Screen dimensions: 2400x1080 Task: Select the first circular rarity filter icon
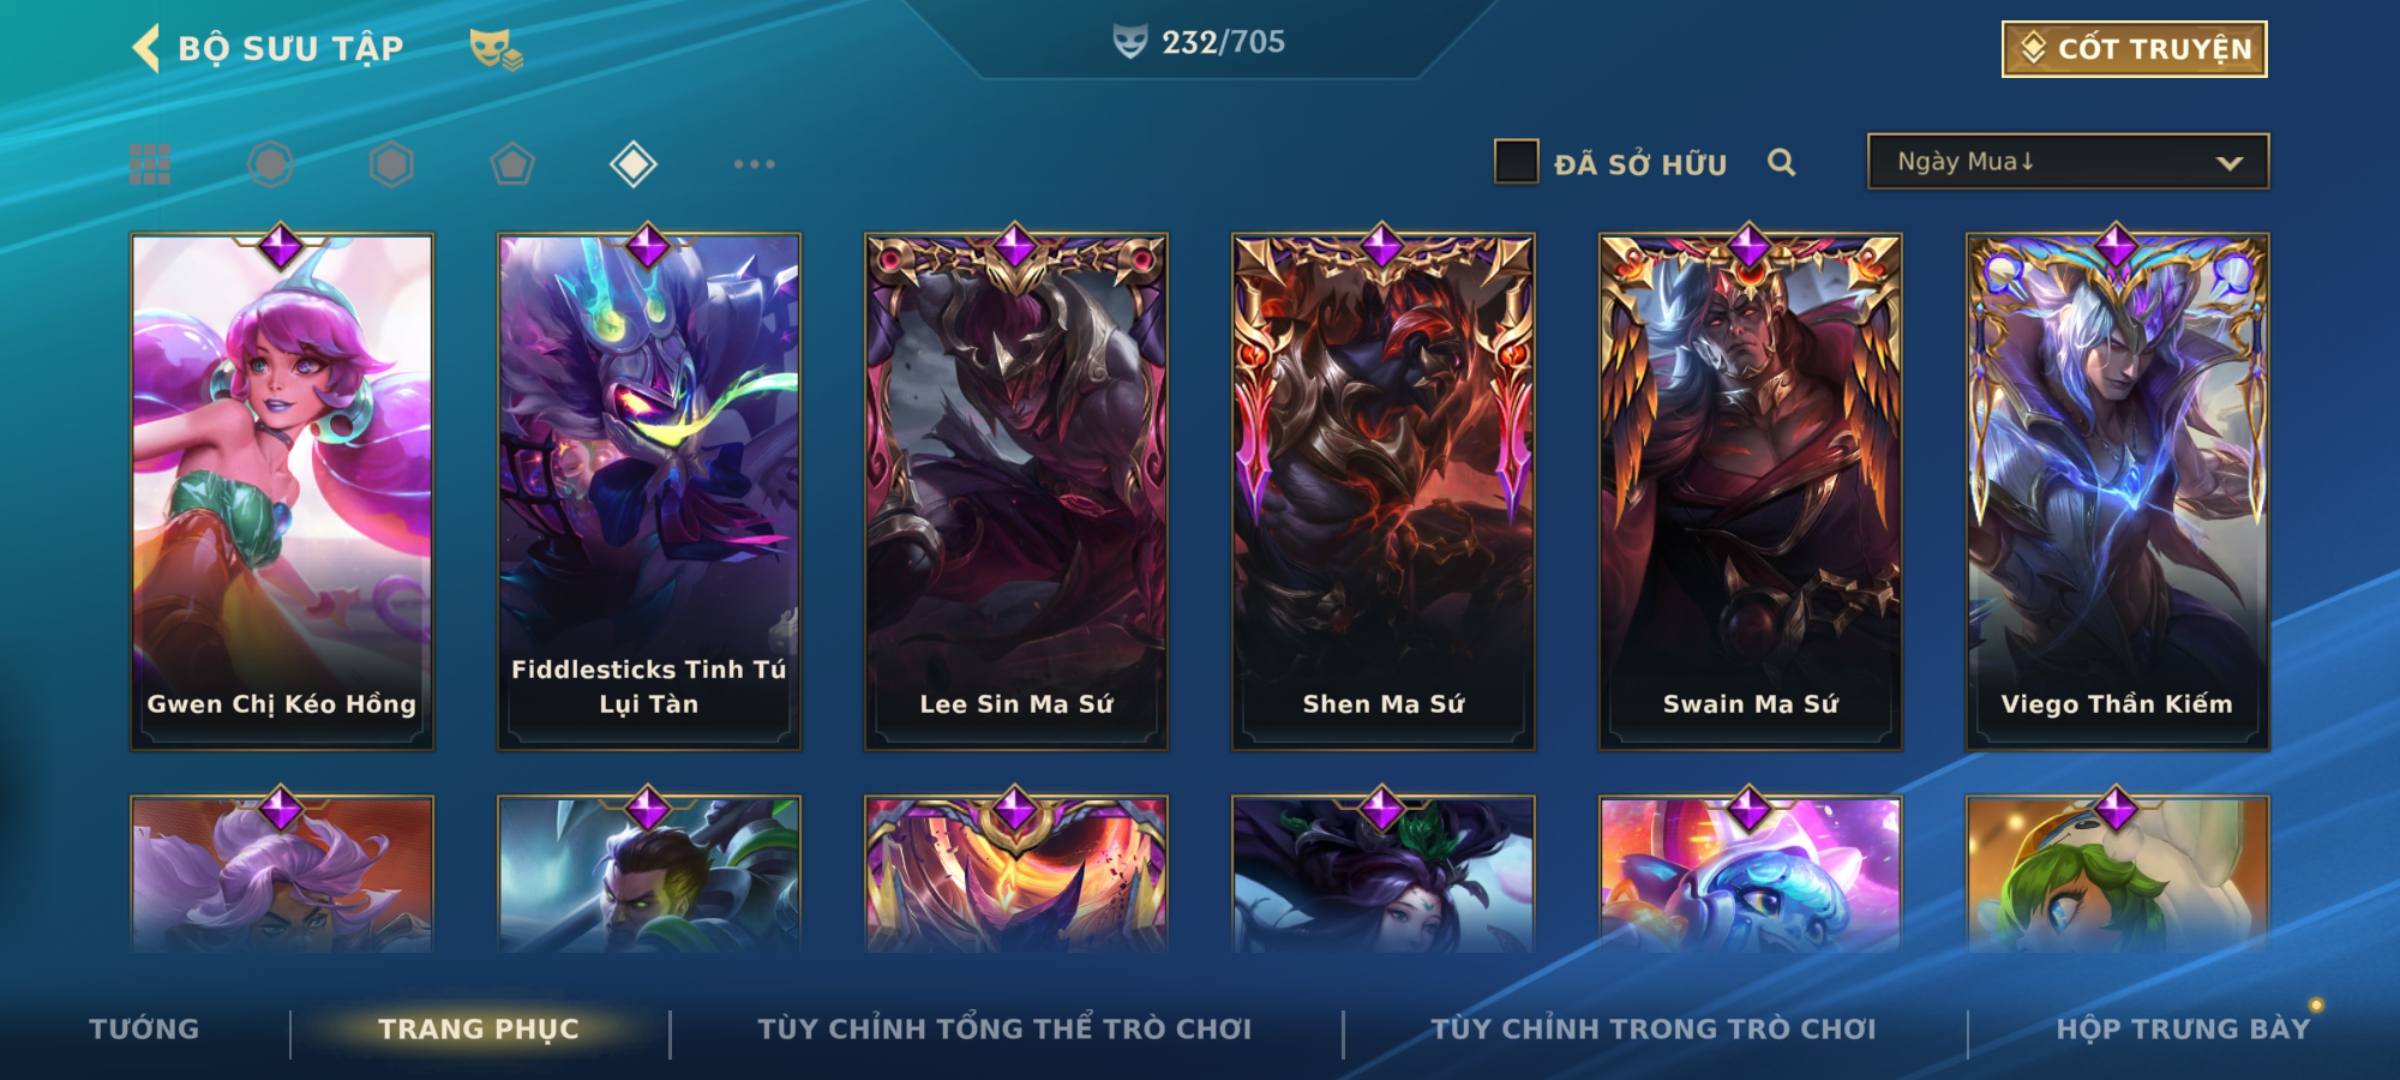(270, 164)
